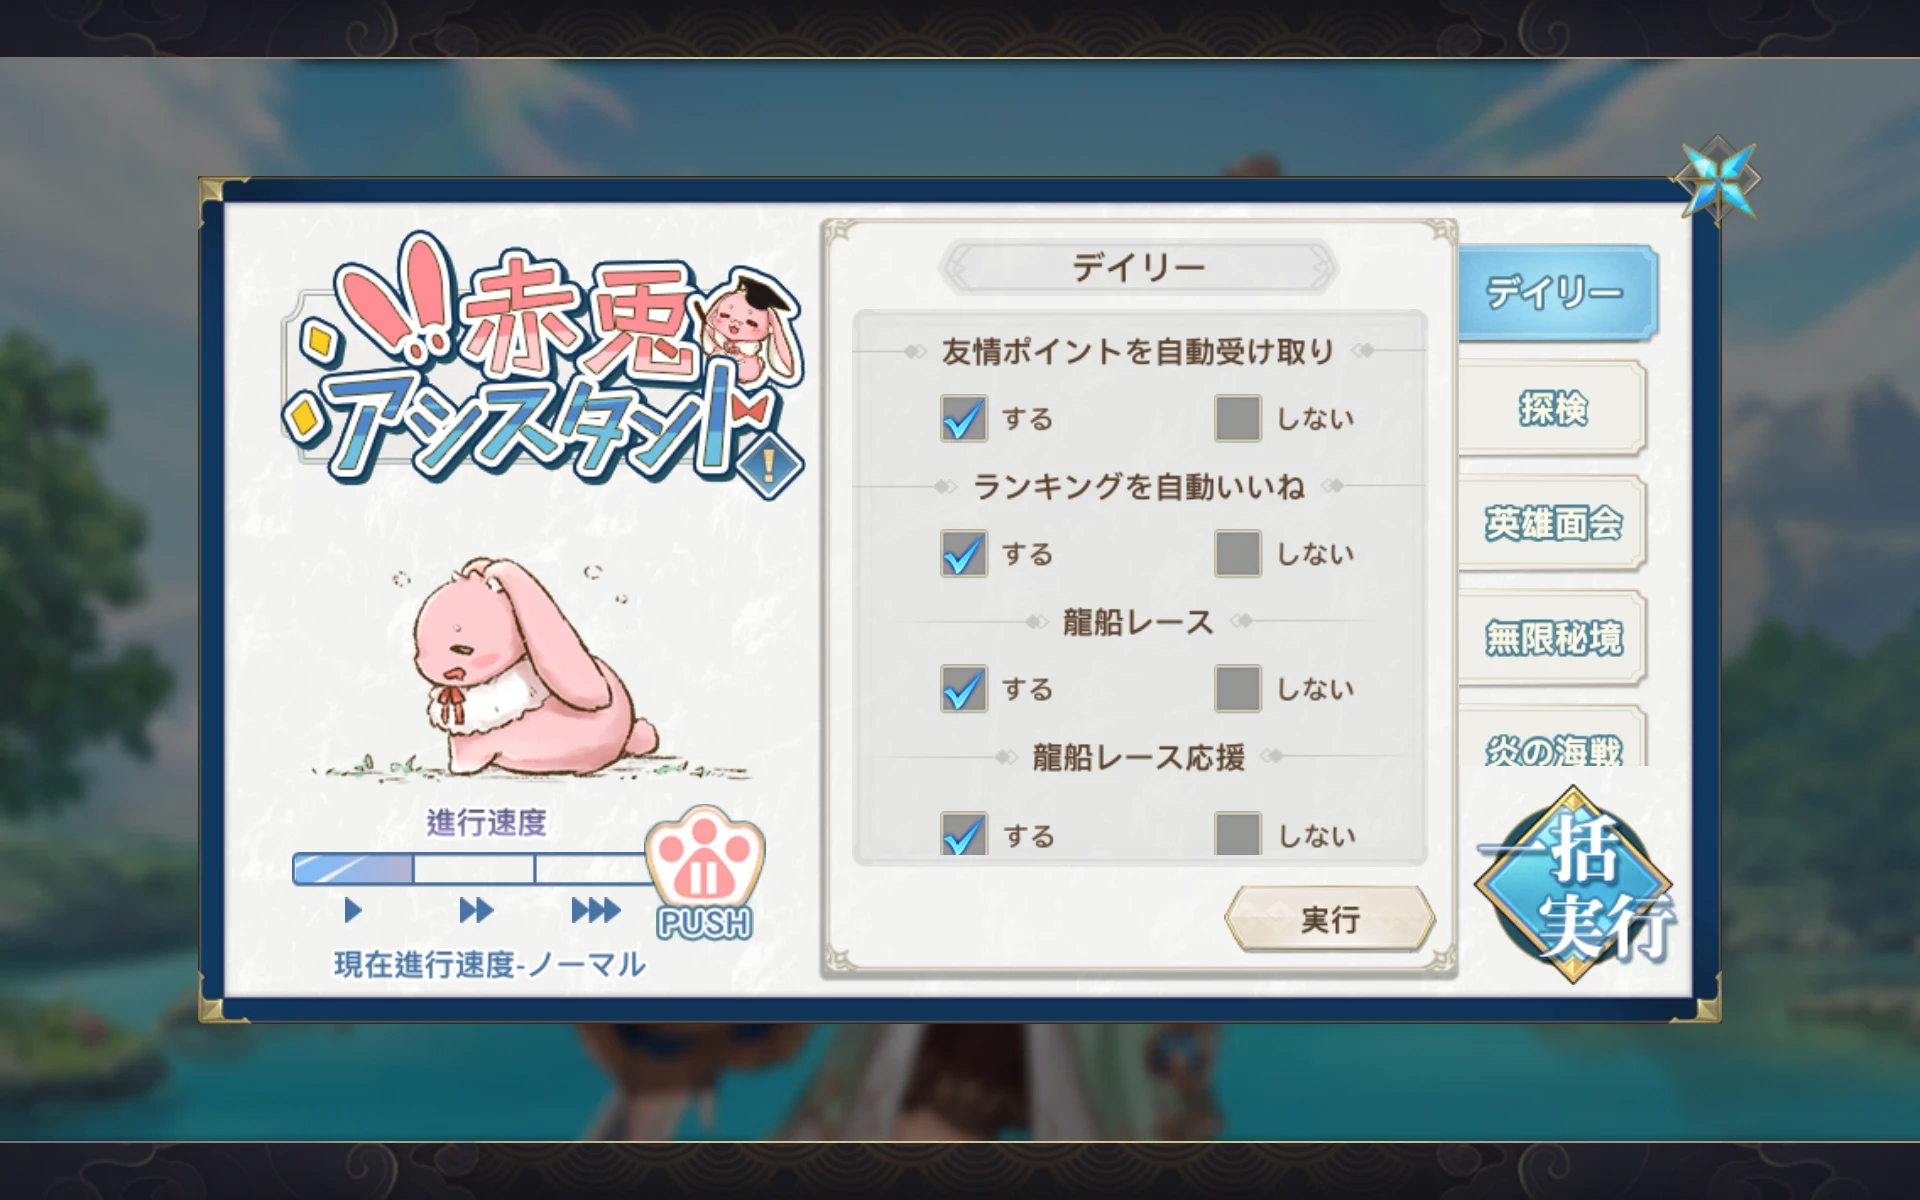This screenshot has height=1200, width=1920.
Task: Select the デイリー side tab
Action: pyautogui.click(x=1557, y=293)
